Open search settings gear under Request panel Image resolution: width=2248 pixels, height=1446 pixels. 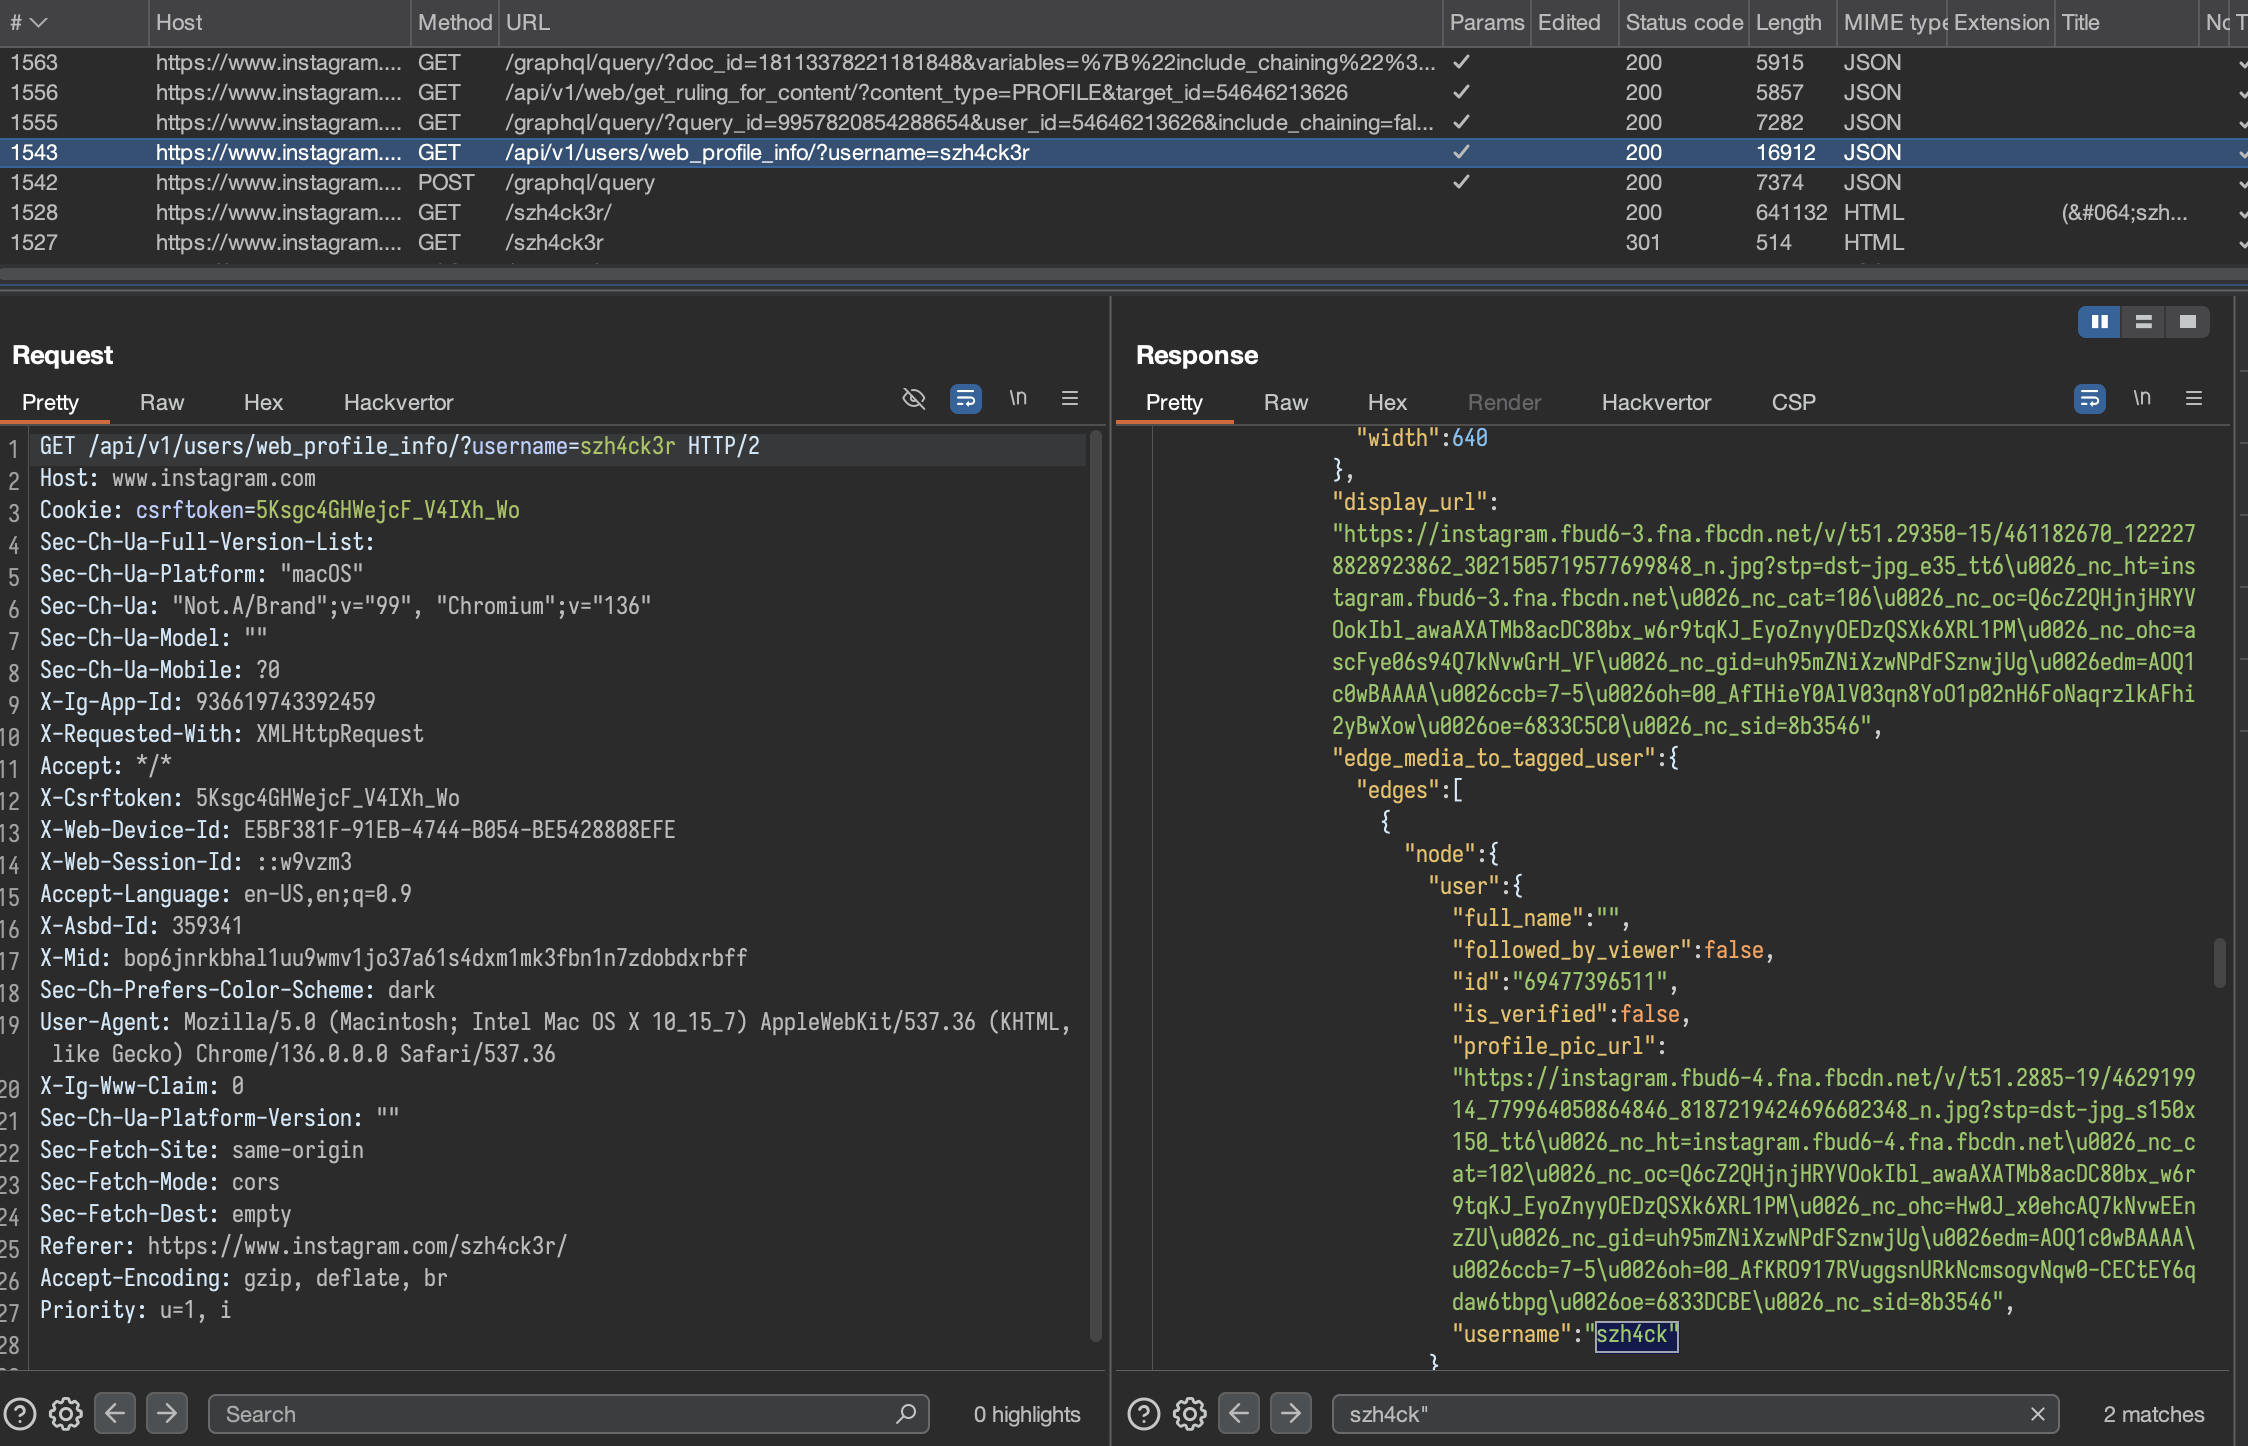tap(66, 1414)
